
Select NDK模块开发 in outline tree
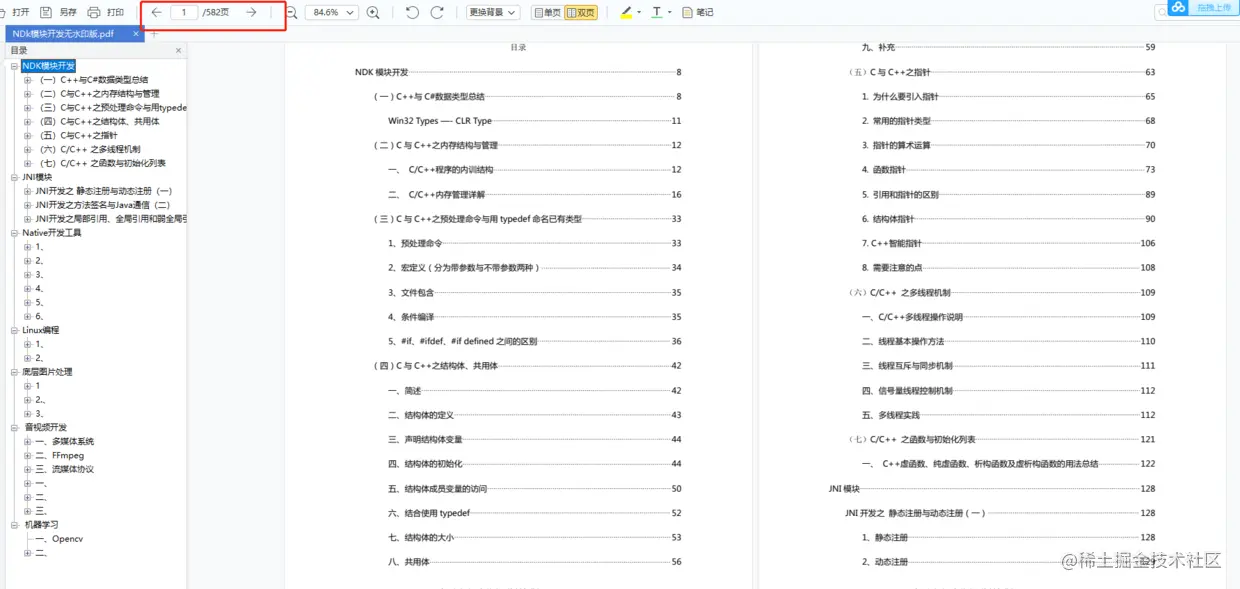coord(49,66)
